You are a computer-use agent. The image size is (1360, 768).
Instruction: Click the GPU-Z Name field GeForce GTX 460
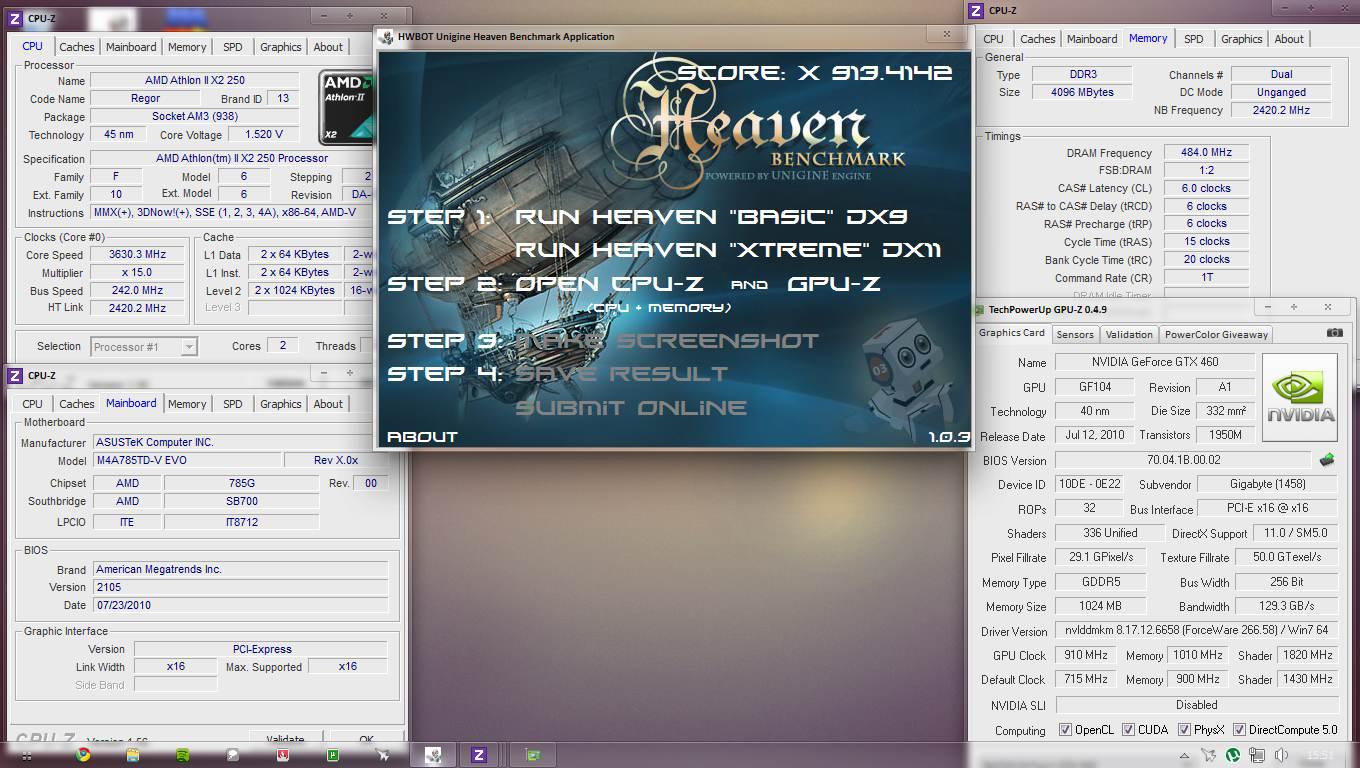(x=1153, y=362)
